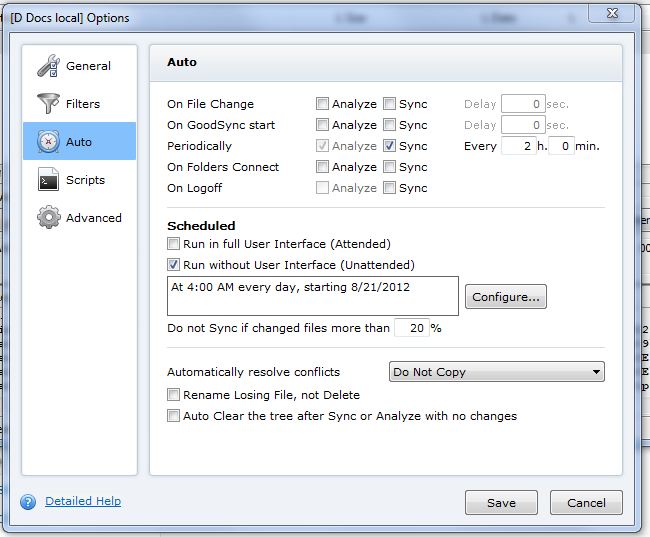Click the schedule description text box
The height and width of the screenshot is (537, 650).
pyautogui.click(x=313, y=296)
